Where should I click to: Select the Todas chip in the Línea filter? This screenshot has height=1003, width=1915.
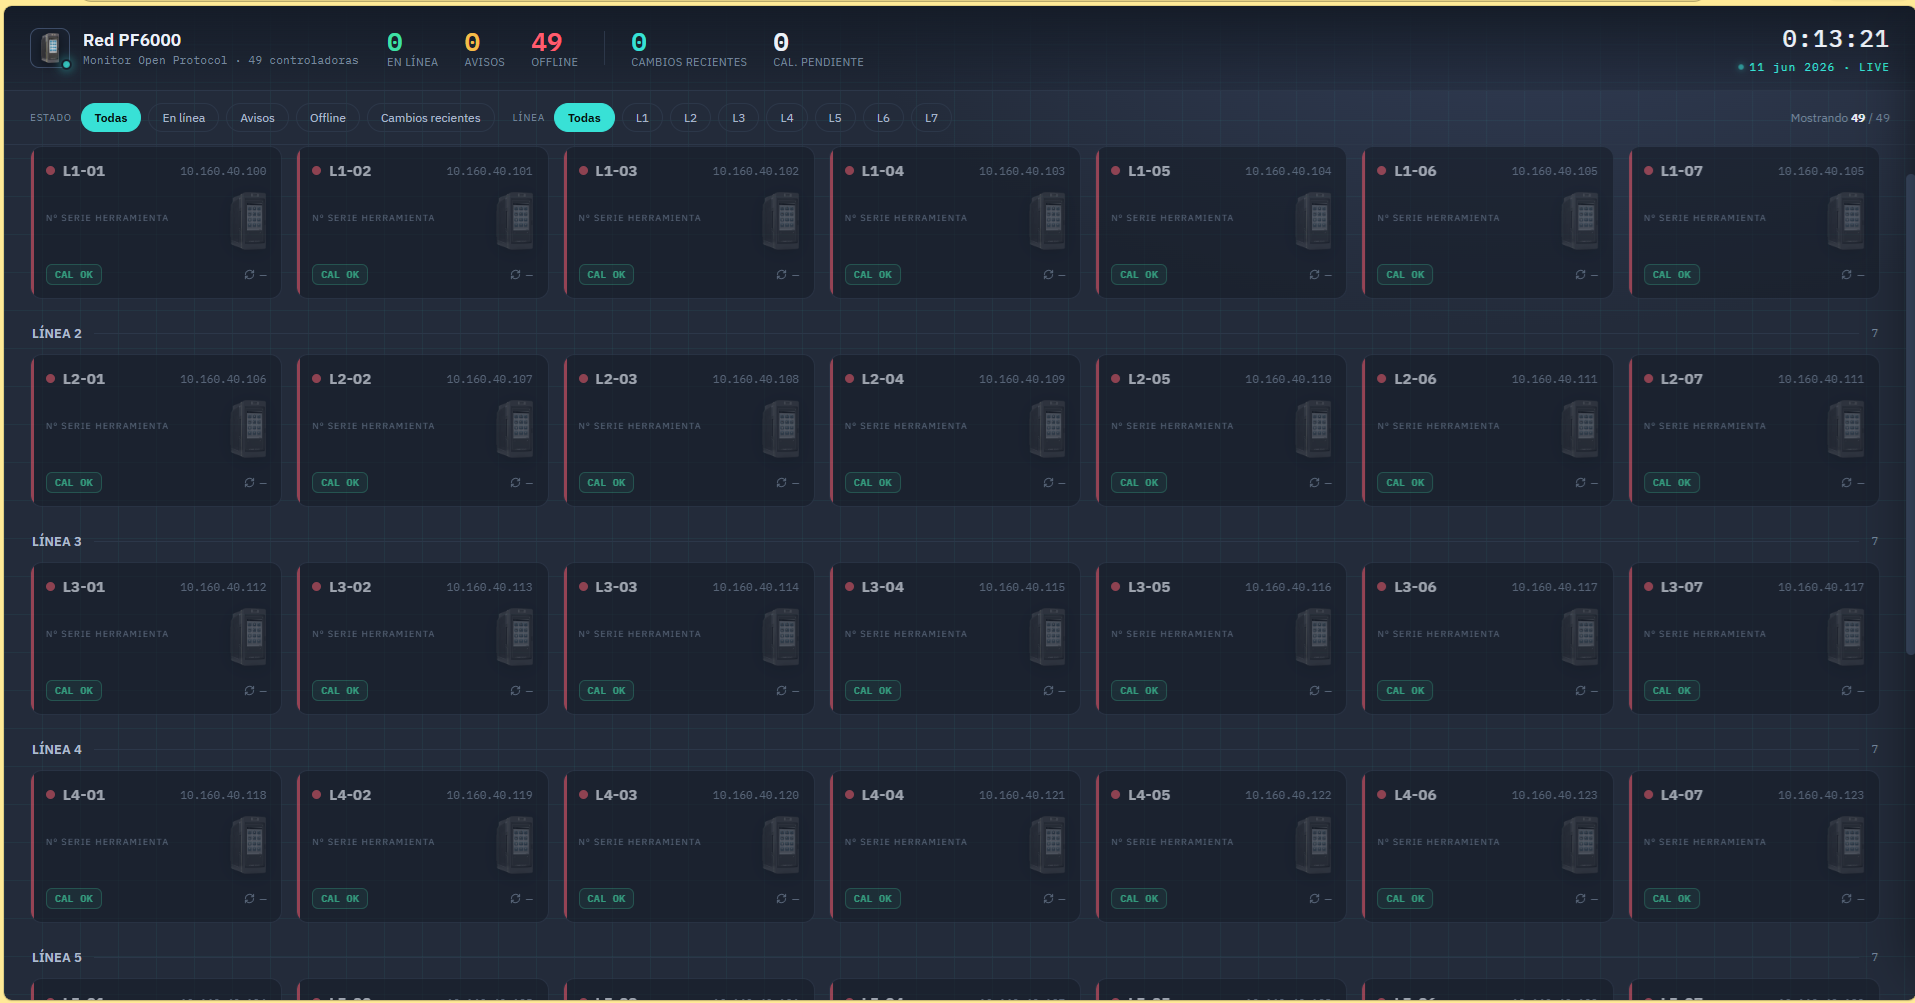tap(584, 118)
